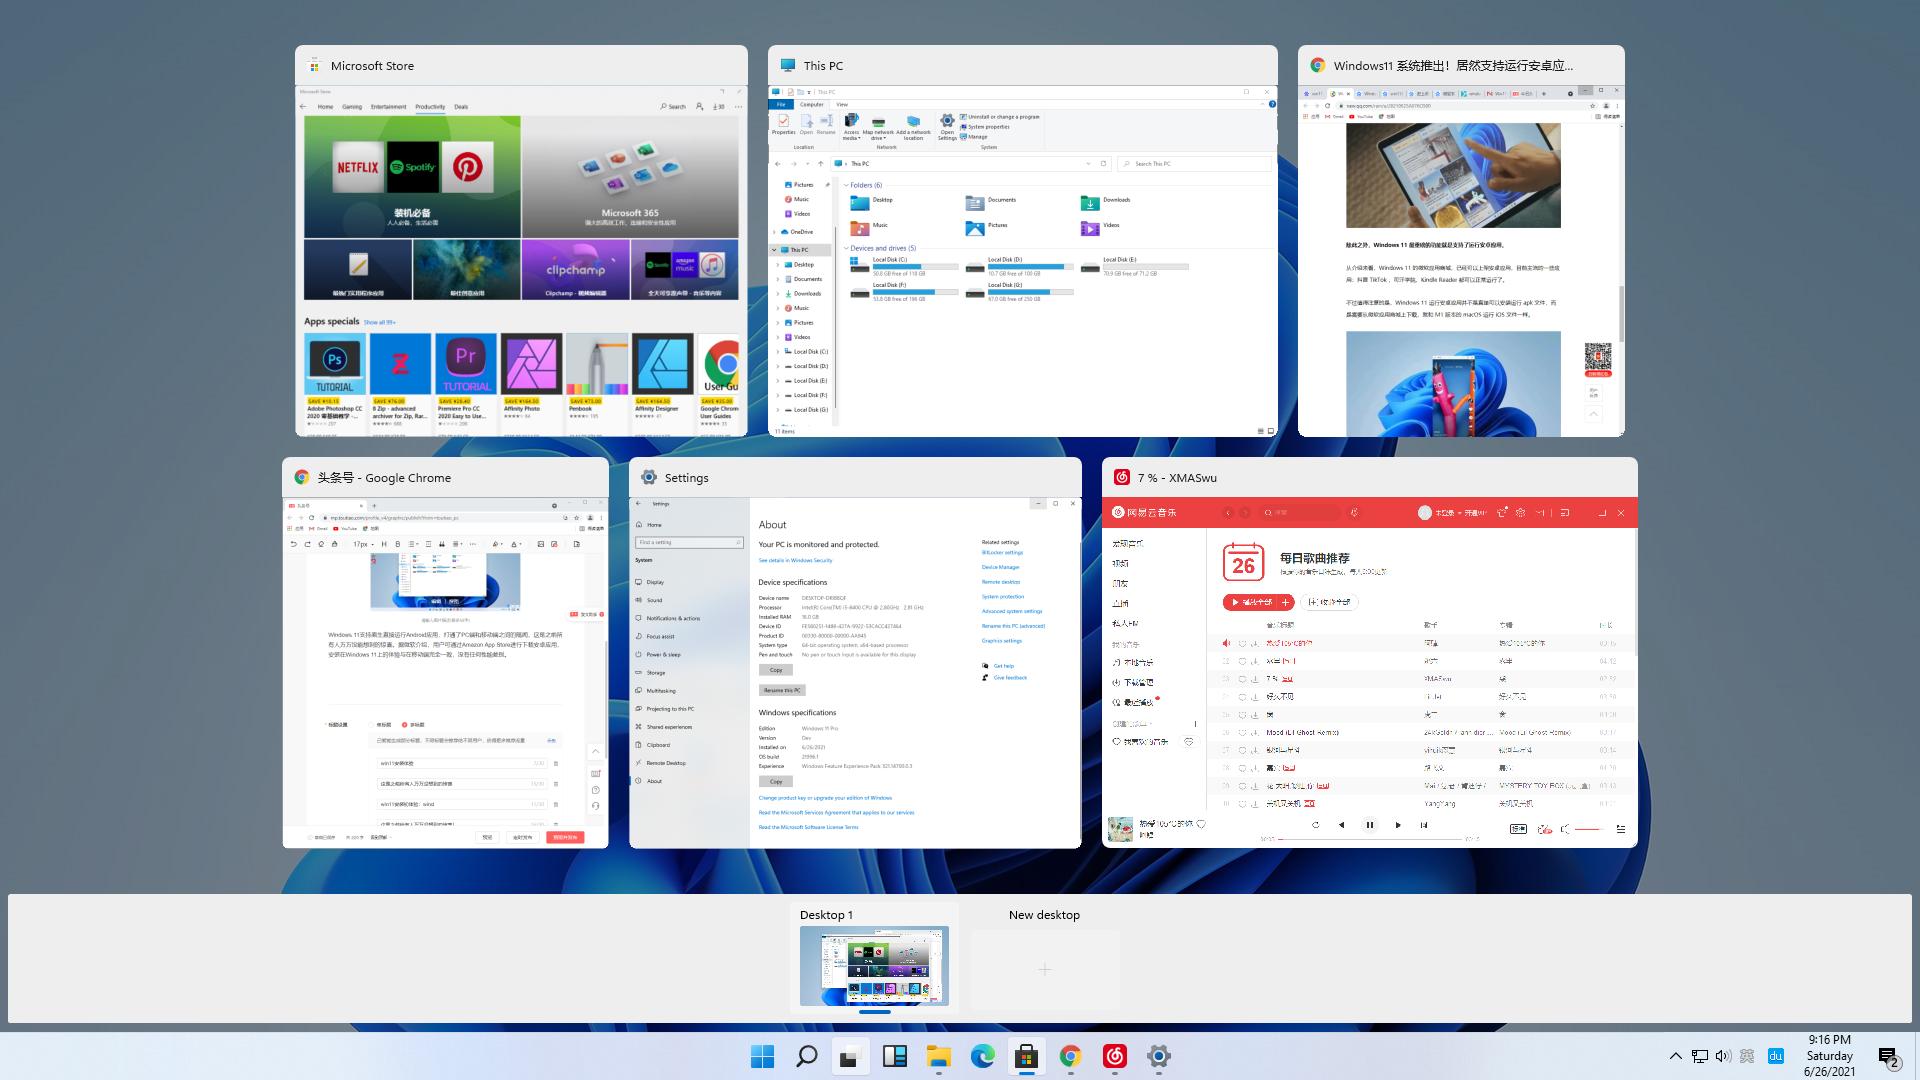
Task: Switch to the View tab in This PC
Action: (843, 104)
